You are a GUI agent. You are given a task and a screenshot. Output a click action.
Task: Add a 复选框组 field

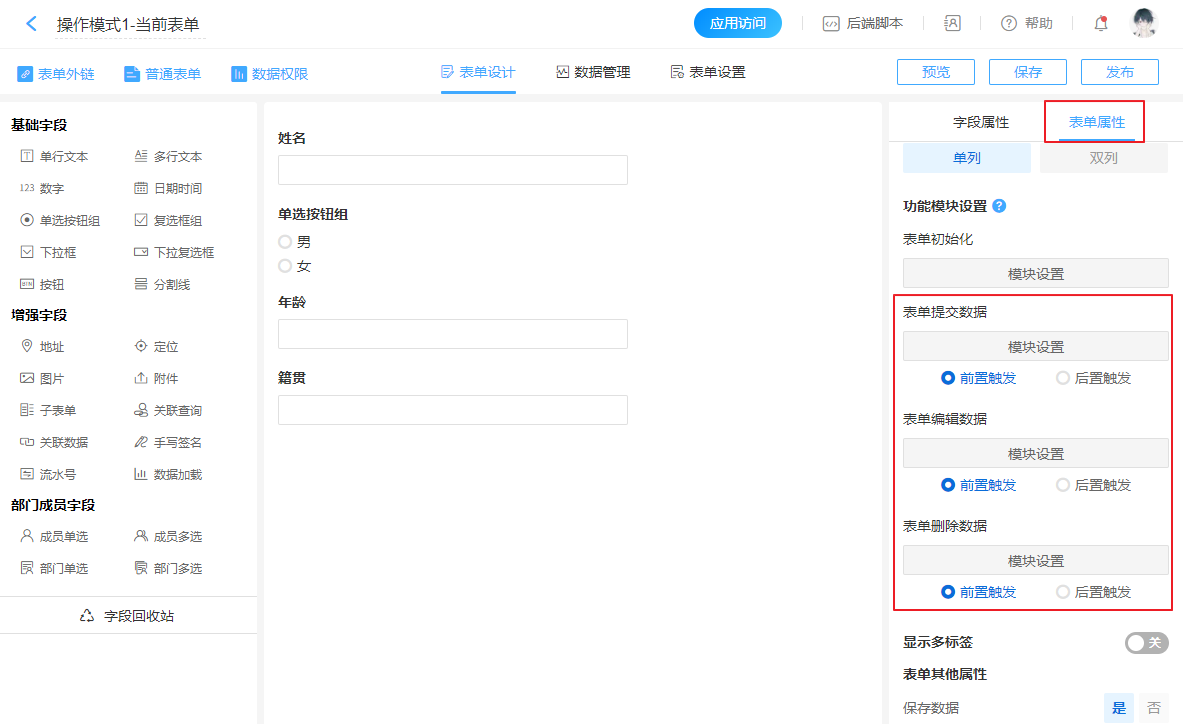168,220
